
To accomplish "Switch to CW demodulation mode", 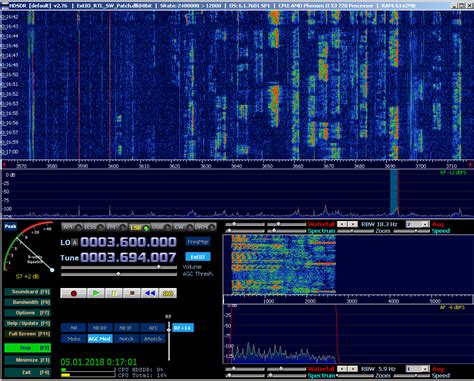I will [x=183, y=227].
